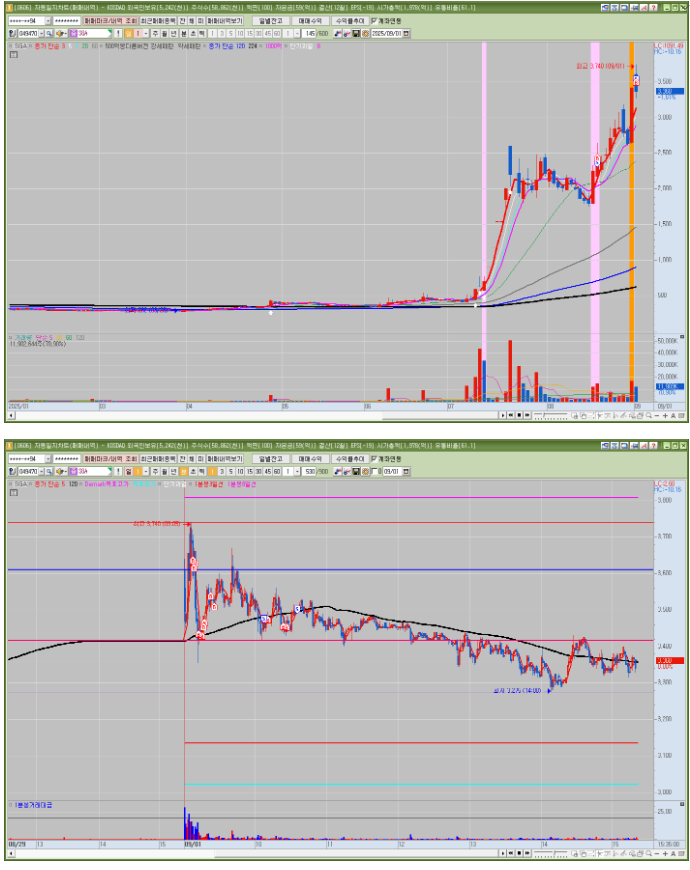Screen dimensions: 690x870
Task: Click first chart tool icon after 530/900
Action: pos(338,472)
